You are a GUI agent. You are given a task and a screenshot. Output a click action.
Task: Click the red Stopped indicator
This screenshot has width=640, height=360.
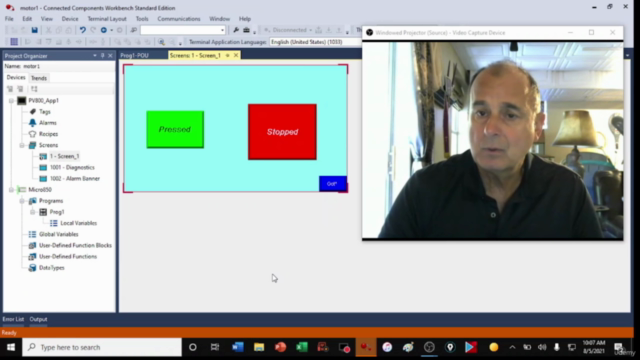pyautogui.click(x=282, y=132)
